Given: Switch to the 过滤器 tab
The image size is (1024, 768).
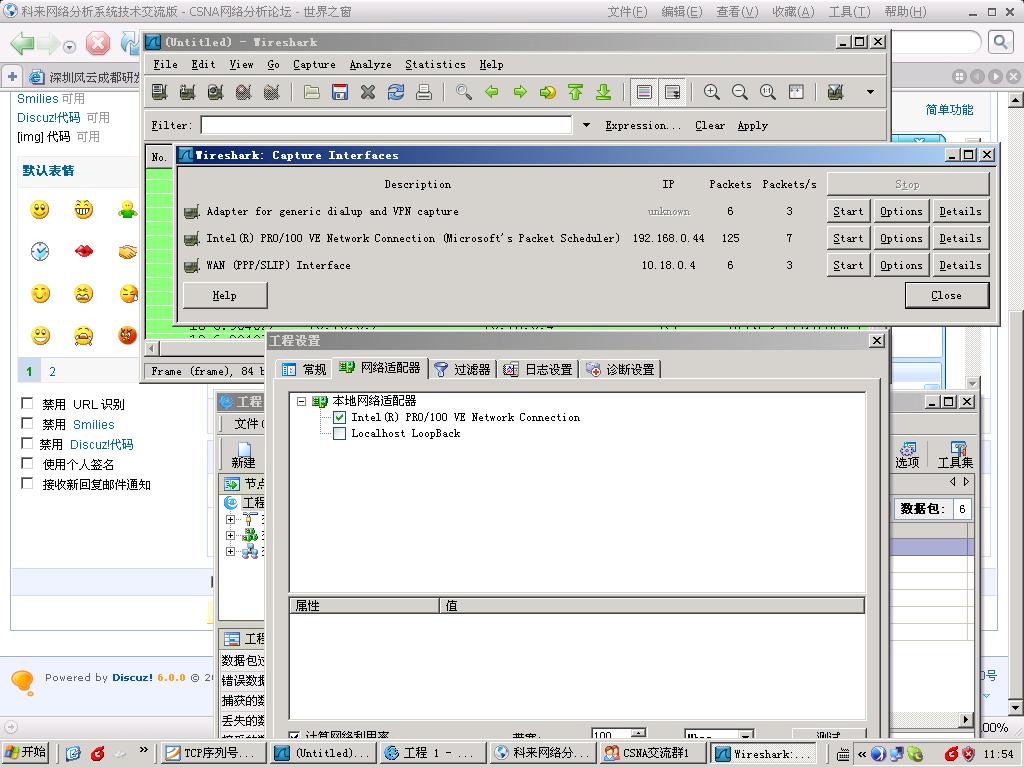Looking at the screenshot, I should [x=463, y=369].
